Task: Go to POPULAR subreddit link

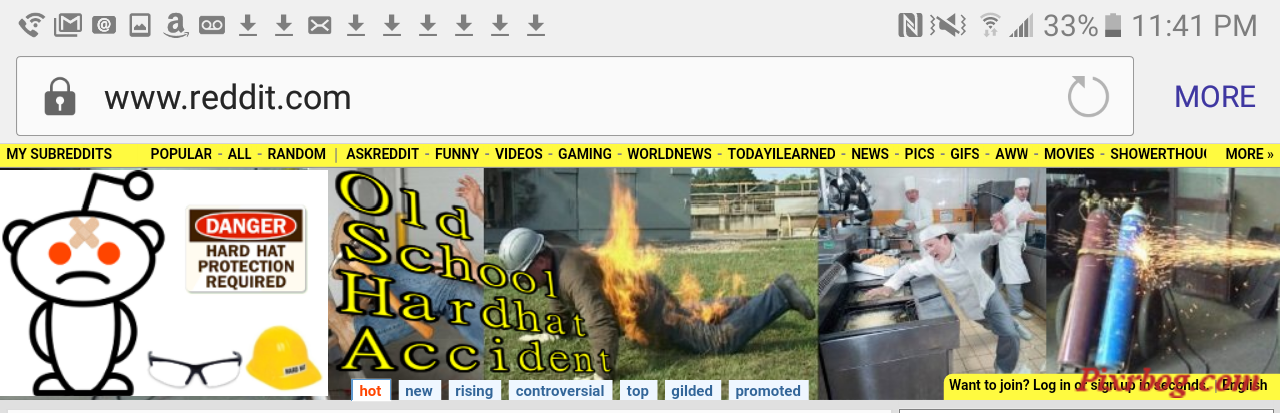Action: 181,154
